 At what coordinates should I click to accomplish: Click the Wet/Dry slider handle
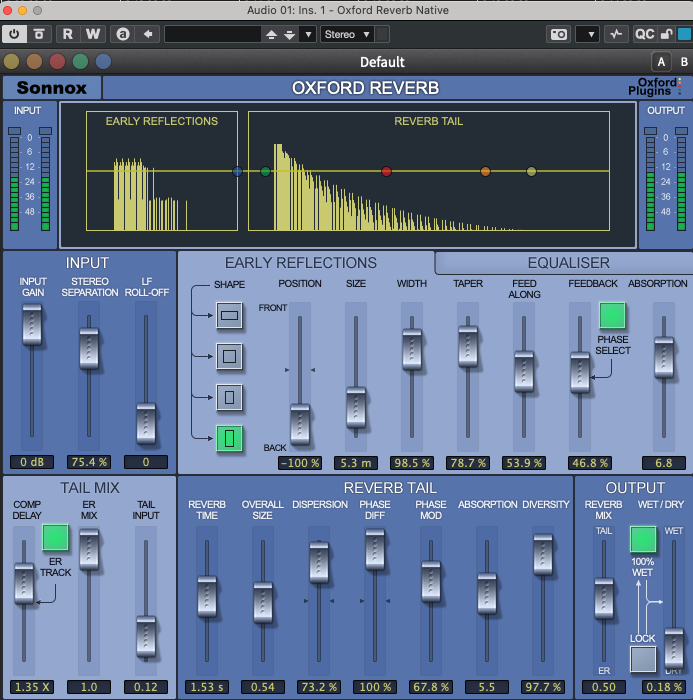pos(674,649)
